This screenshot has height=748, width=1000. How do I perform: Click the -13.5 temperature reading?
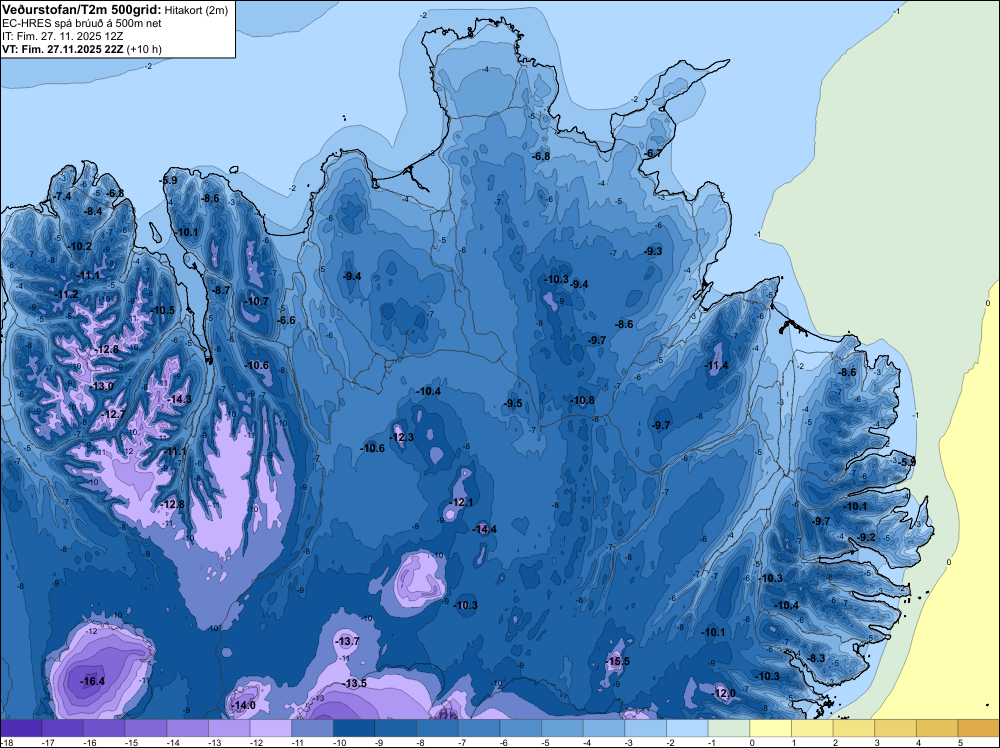(355, 683)
